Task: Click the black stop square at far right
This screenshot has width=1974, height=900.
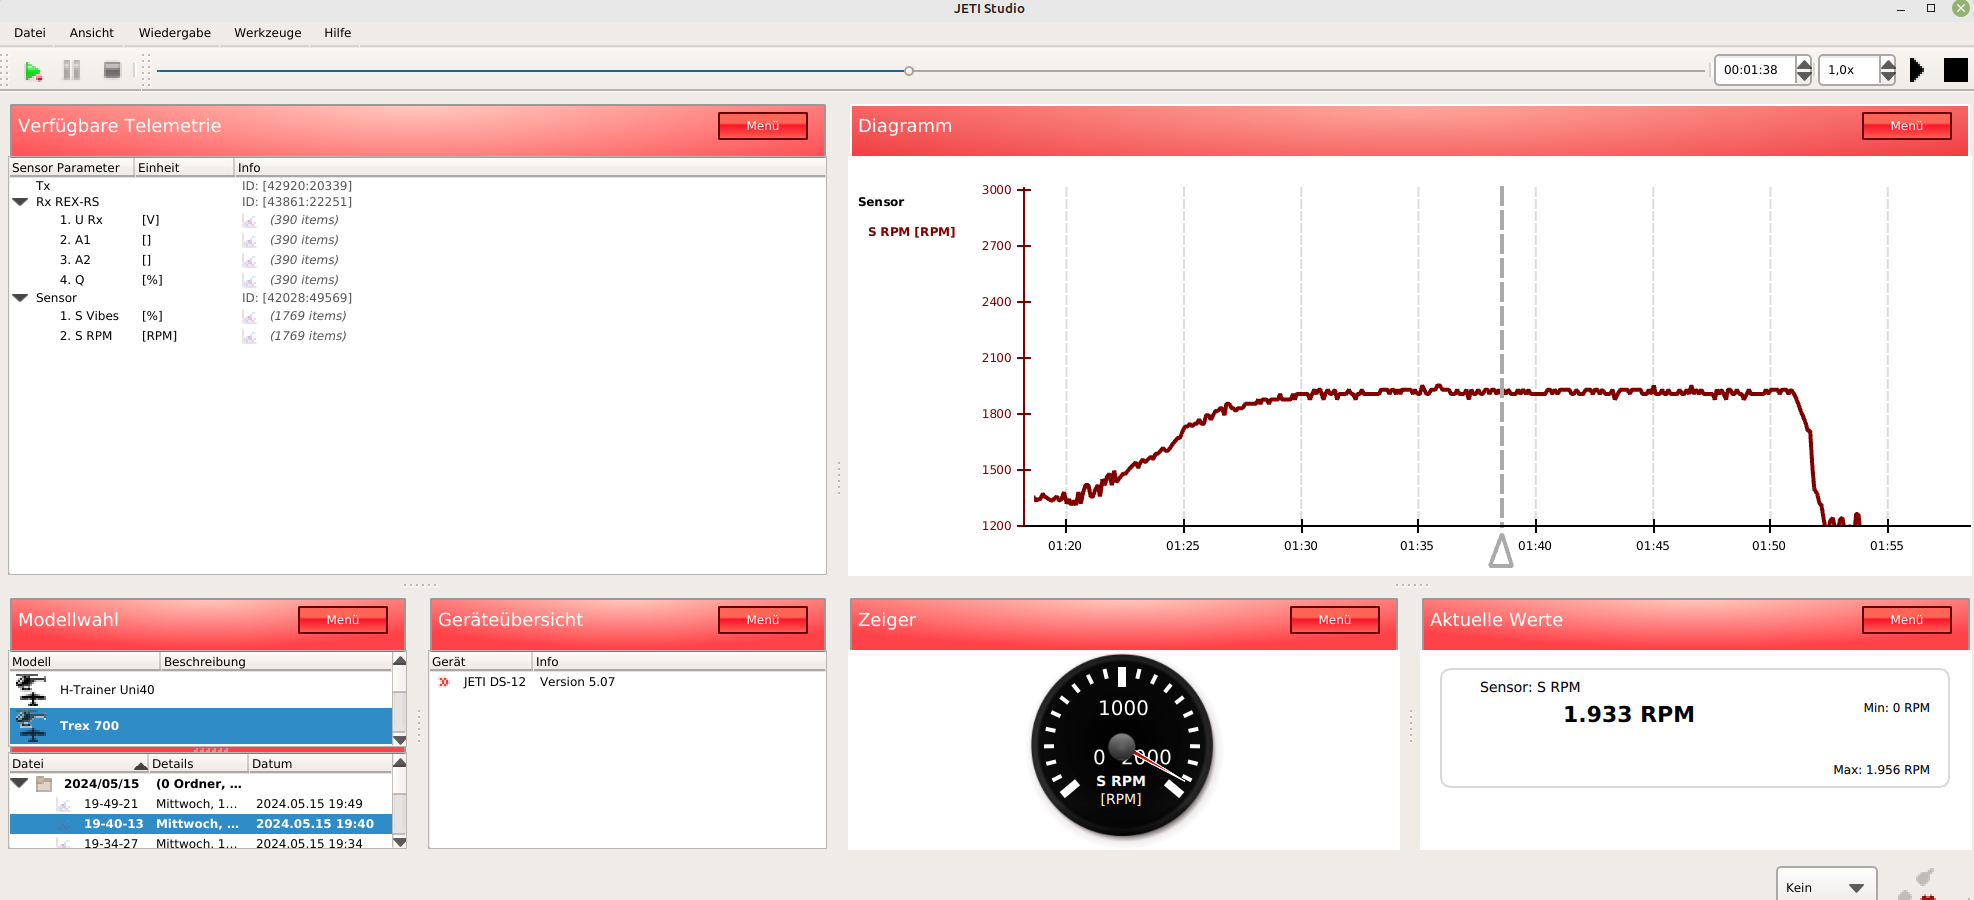Action: [x=1955, y=70]
